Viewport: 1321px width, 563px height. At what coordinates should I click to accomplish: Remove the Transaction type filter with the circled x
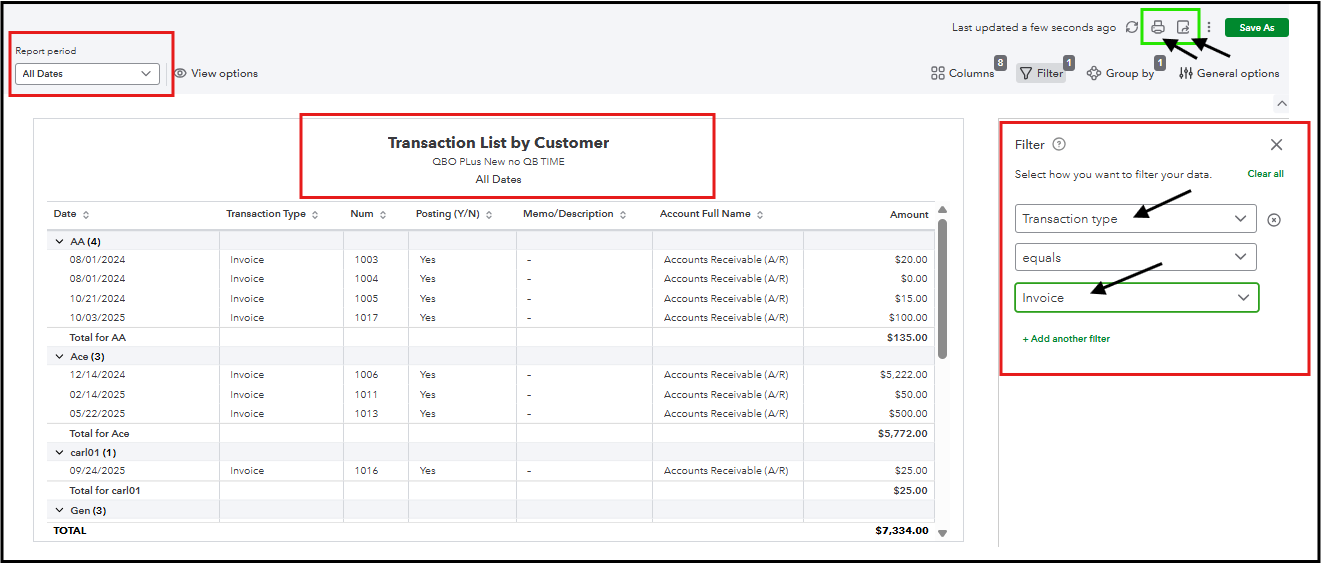[x=1274, y=220]
